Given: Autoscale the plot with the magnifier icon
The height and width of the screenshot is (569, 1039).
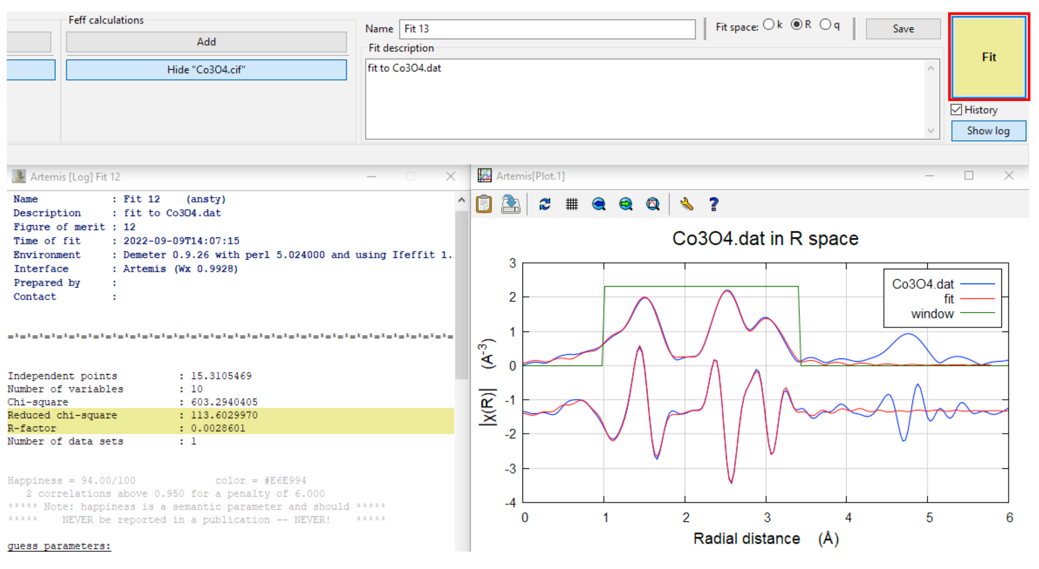Looking at the screenshot, I should 653,204.
